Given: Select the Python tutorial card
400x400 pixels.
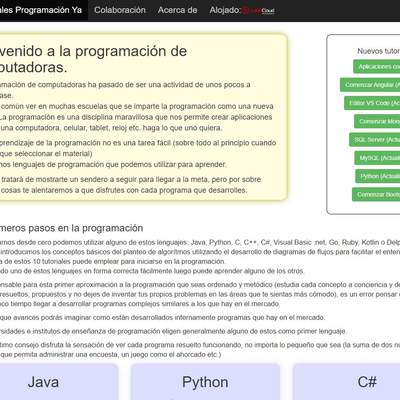Looking at the screenshot, I should coord(205,382).
